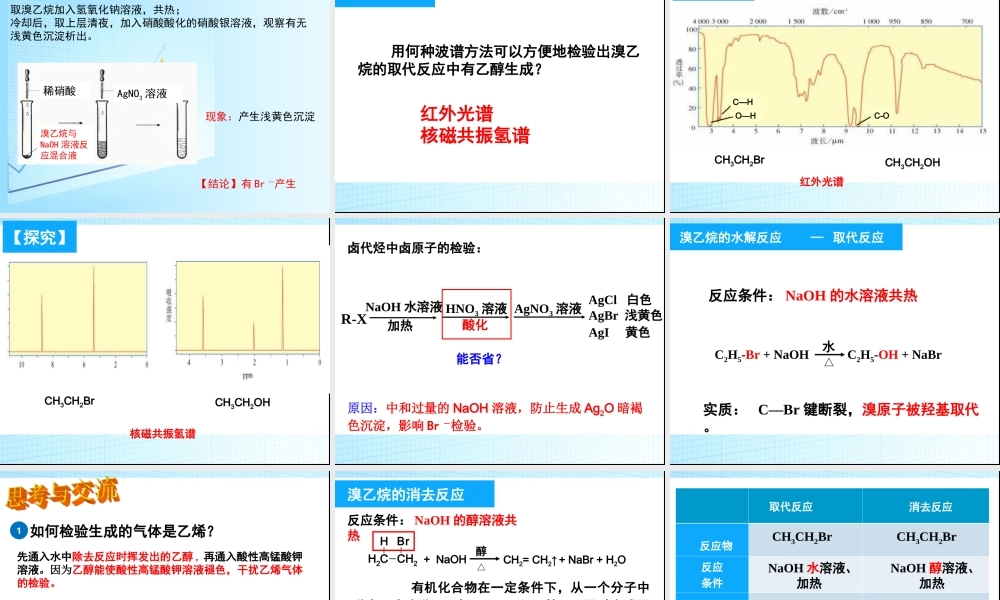Click the last test tube showing the precipitate
Screen dimensions: 1000x600
182,129
